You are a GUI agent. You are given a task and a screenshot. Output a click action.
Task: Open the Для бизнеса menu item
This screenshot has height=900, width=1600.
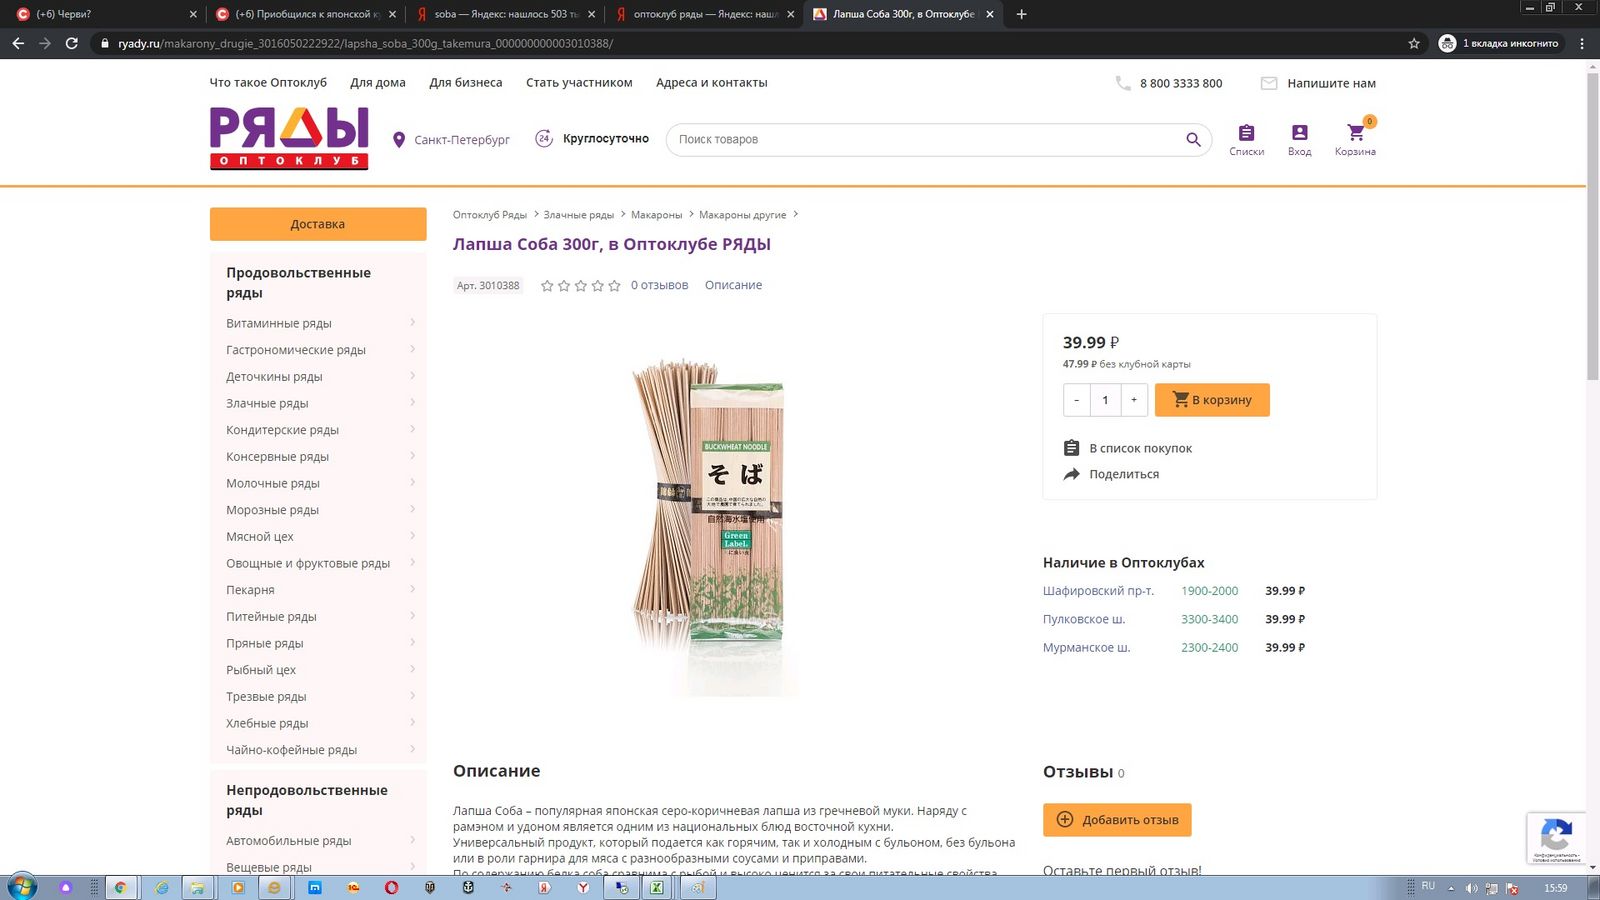[x=466, y=83]
